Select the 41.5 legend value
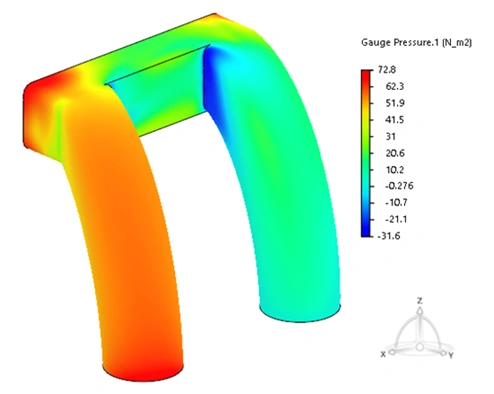 coord(395,120)
